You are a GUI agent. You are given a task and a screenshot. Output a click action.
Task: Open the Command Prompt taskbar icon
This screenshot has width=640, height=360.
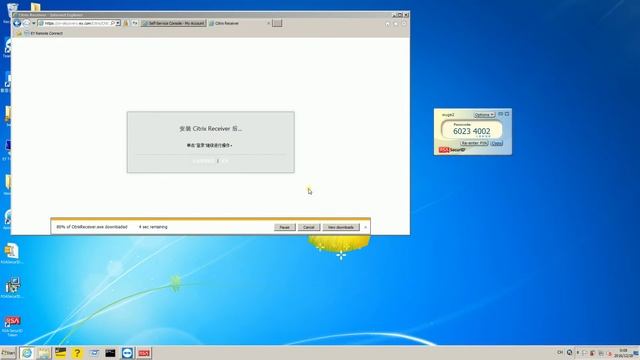click(110, 353)
